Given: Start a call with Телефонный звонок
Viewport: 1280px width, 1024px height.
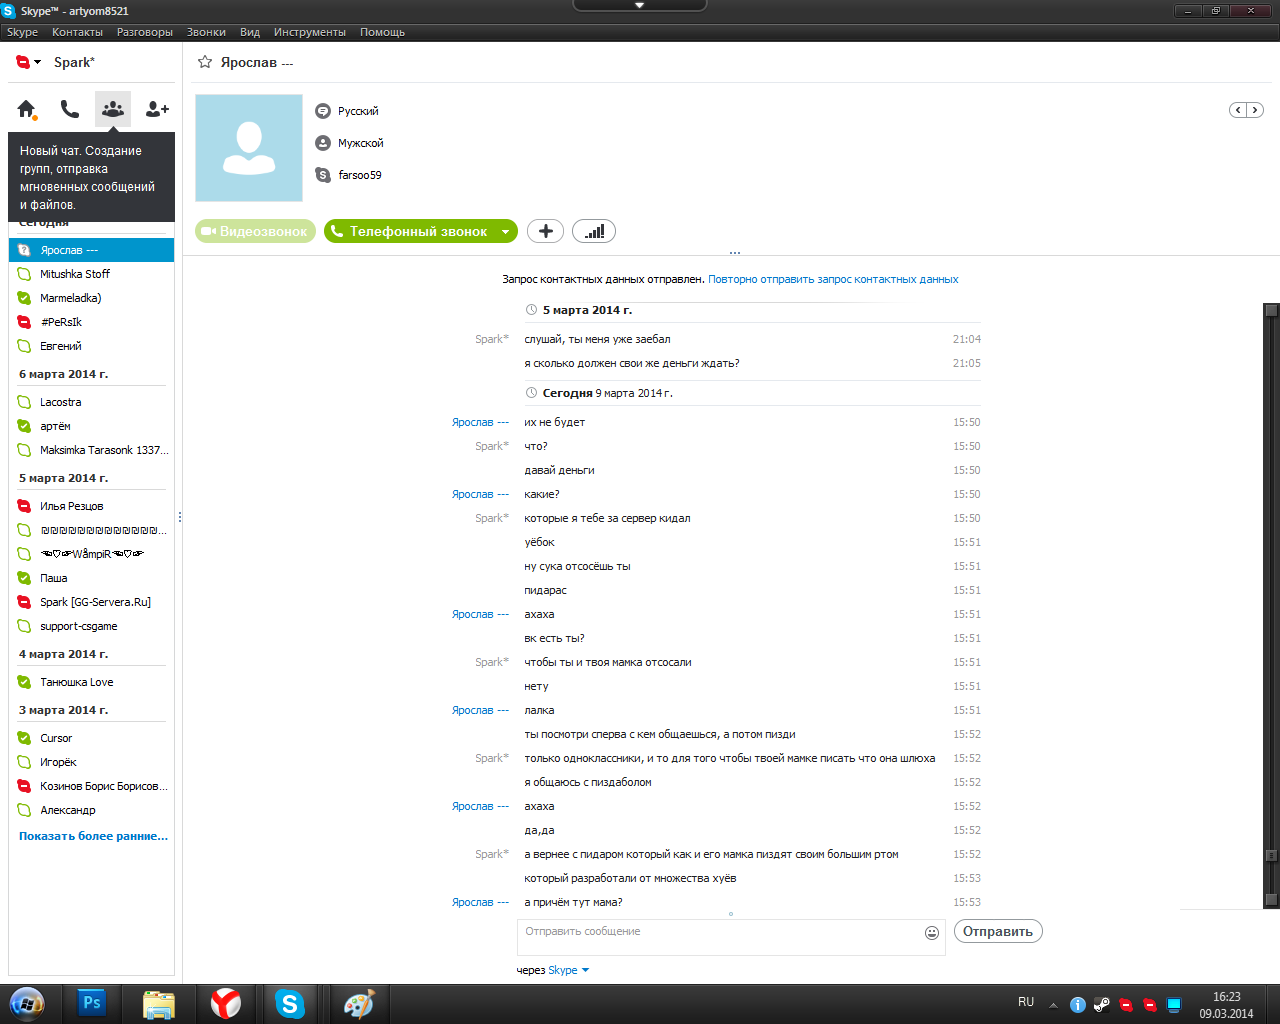Looking at the screenshot, I should coord(409,231).
